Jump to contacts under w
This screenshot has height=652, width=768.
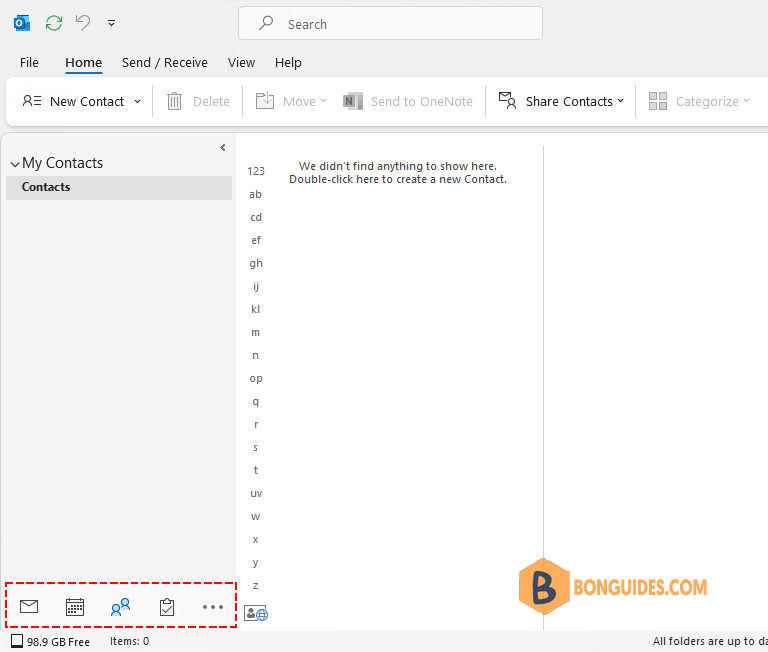tap(255, 516)
